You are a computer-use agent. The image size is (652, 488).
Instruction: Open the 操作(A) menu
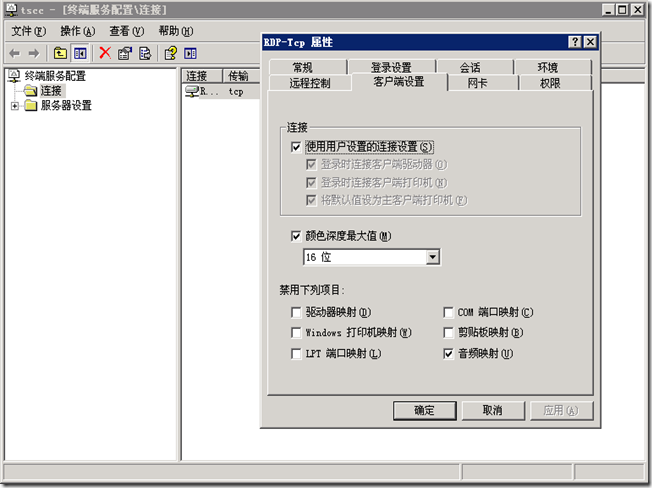[x=78, y=31]
